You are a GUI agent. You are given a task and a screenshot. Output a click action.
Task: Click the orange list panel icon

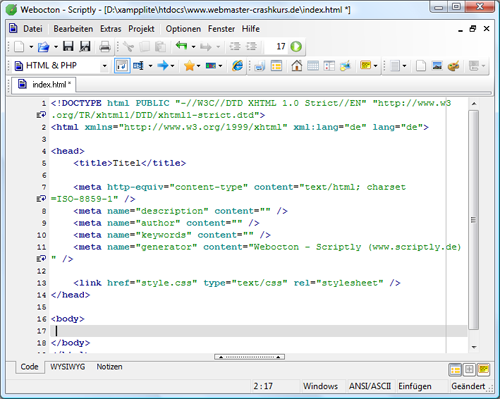pyautogui.click(x=276, y=66)
